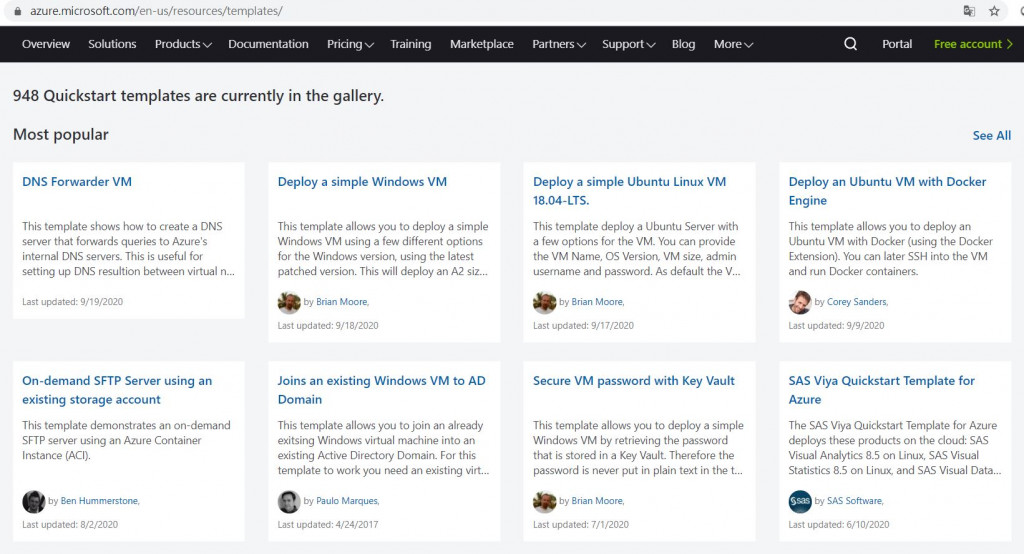Click 'Last updated: 4/24/2017' text
Image resolution: width=1024 pixels, height=554 pixels.
328,525
